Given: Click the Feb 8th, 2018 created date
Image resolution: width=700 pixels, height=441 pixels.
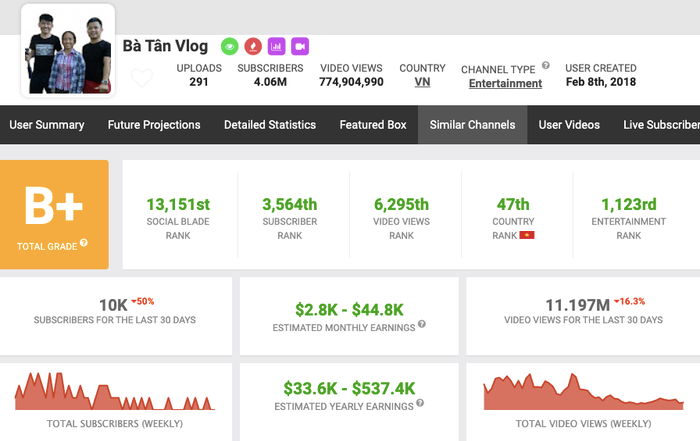Looking at the screenshot, I should coord(601,82).
